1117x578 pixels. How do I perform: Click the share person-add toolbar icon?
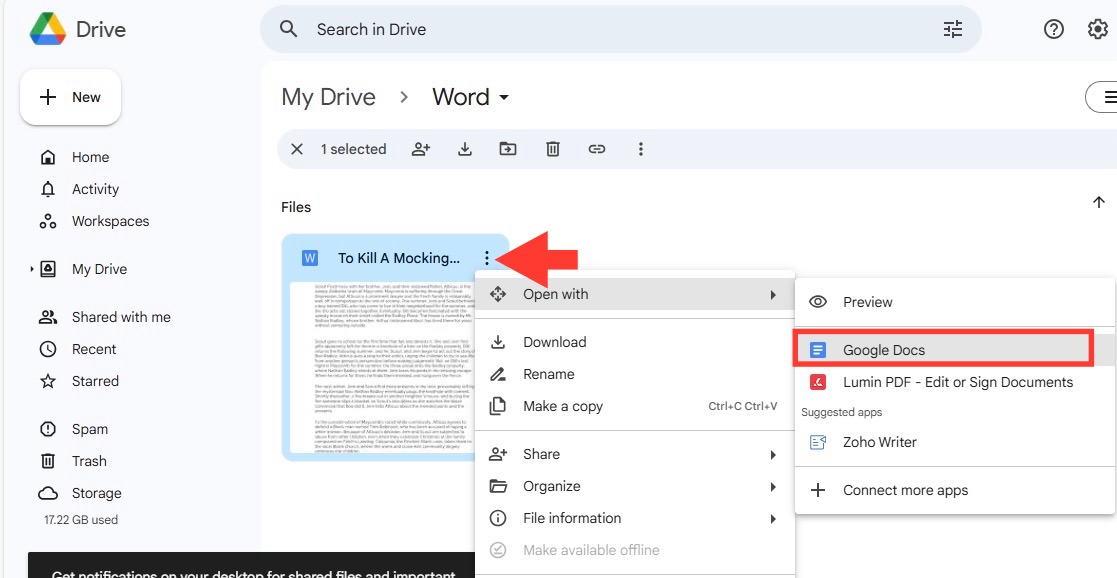click(x=421, y=149)
